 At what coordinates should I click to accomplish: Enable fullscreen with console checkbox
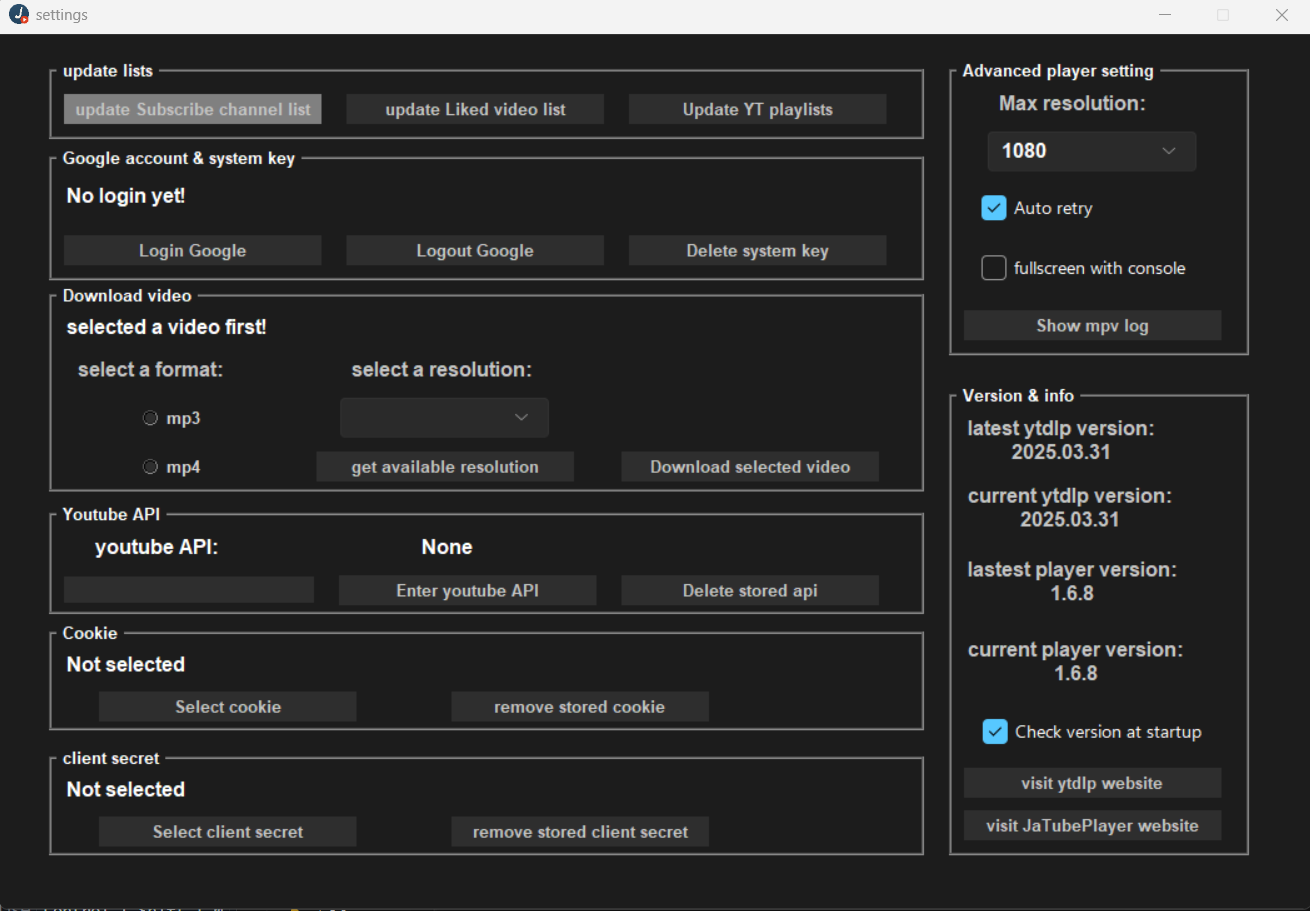(993, 268)
